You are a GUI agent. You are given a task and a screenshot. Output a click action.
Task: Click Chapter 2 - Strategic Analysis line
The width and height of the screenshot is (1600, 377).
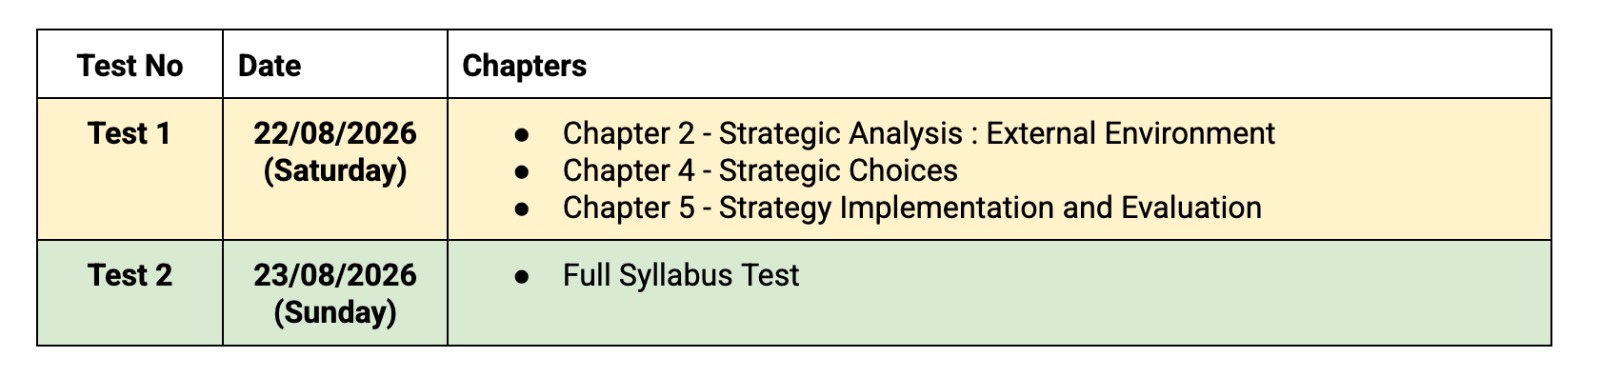(x=918, y=133)
